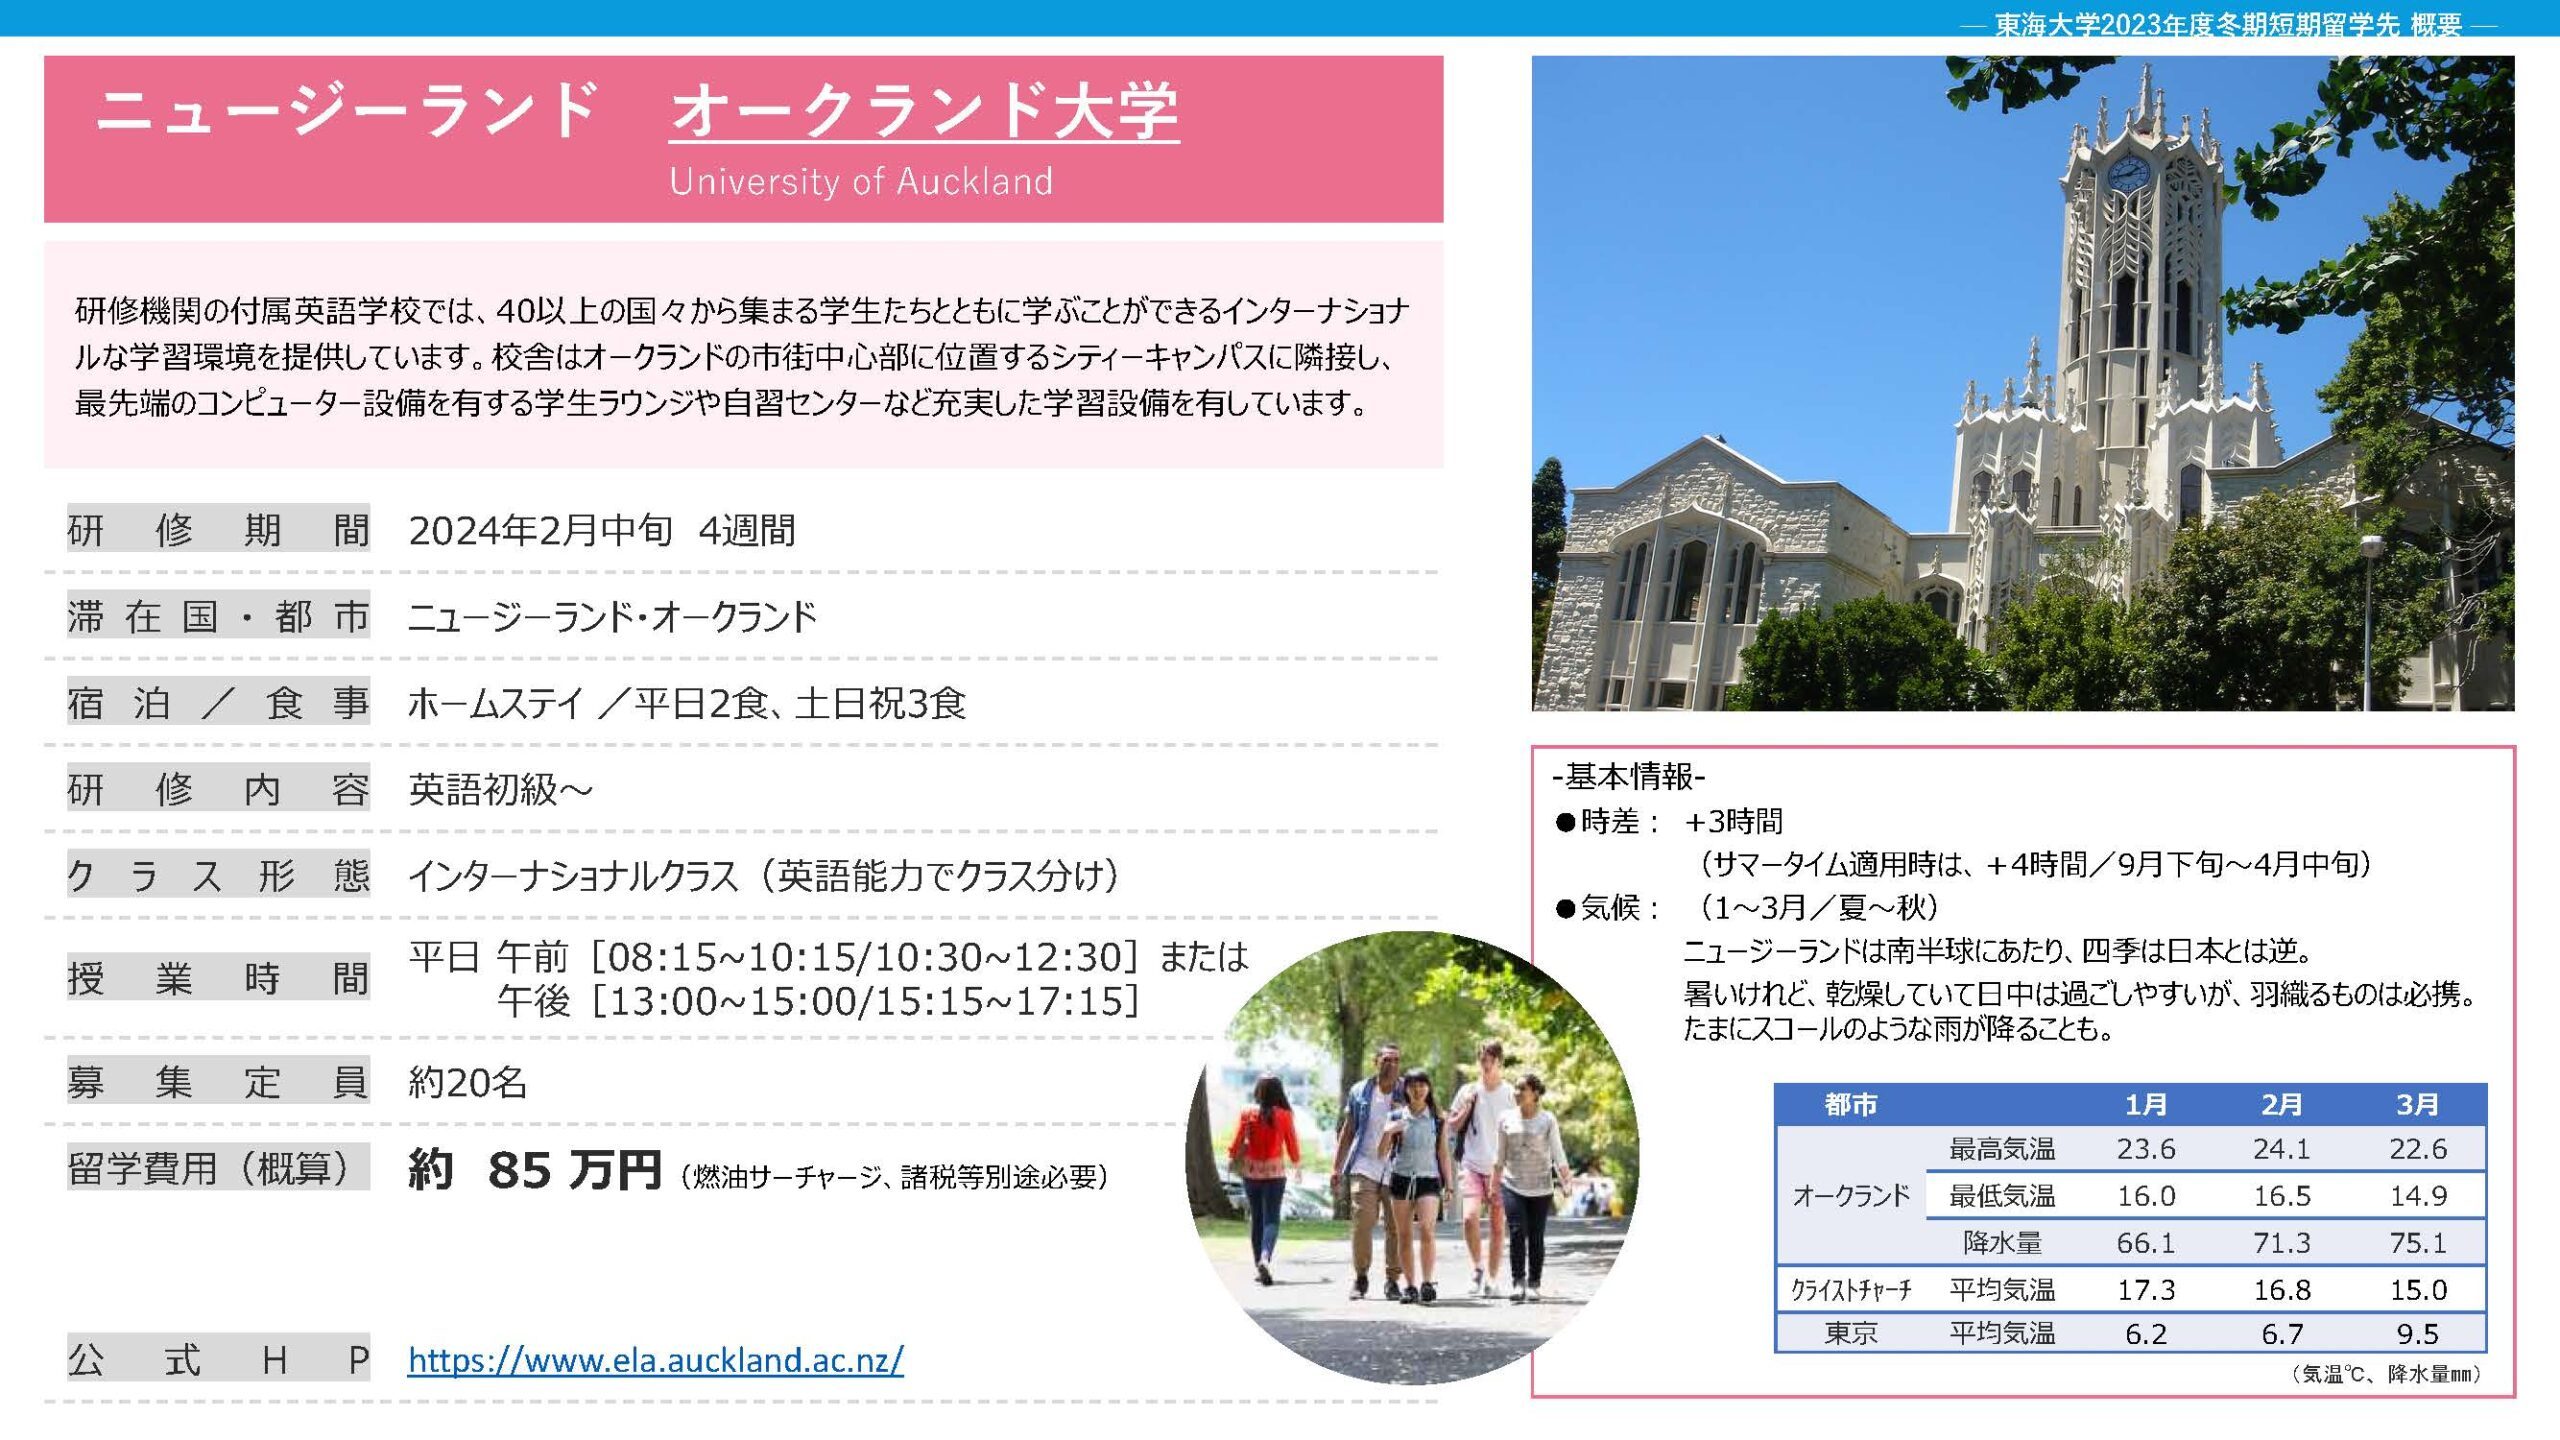Click the 東海大学2023年度冬期短期留学先 概要 header
2560x1440 pixels.
tap(2228, 24)
